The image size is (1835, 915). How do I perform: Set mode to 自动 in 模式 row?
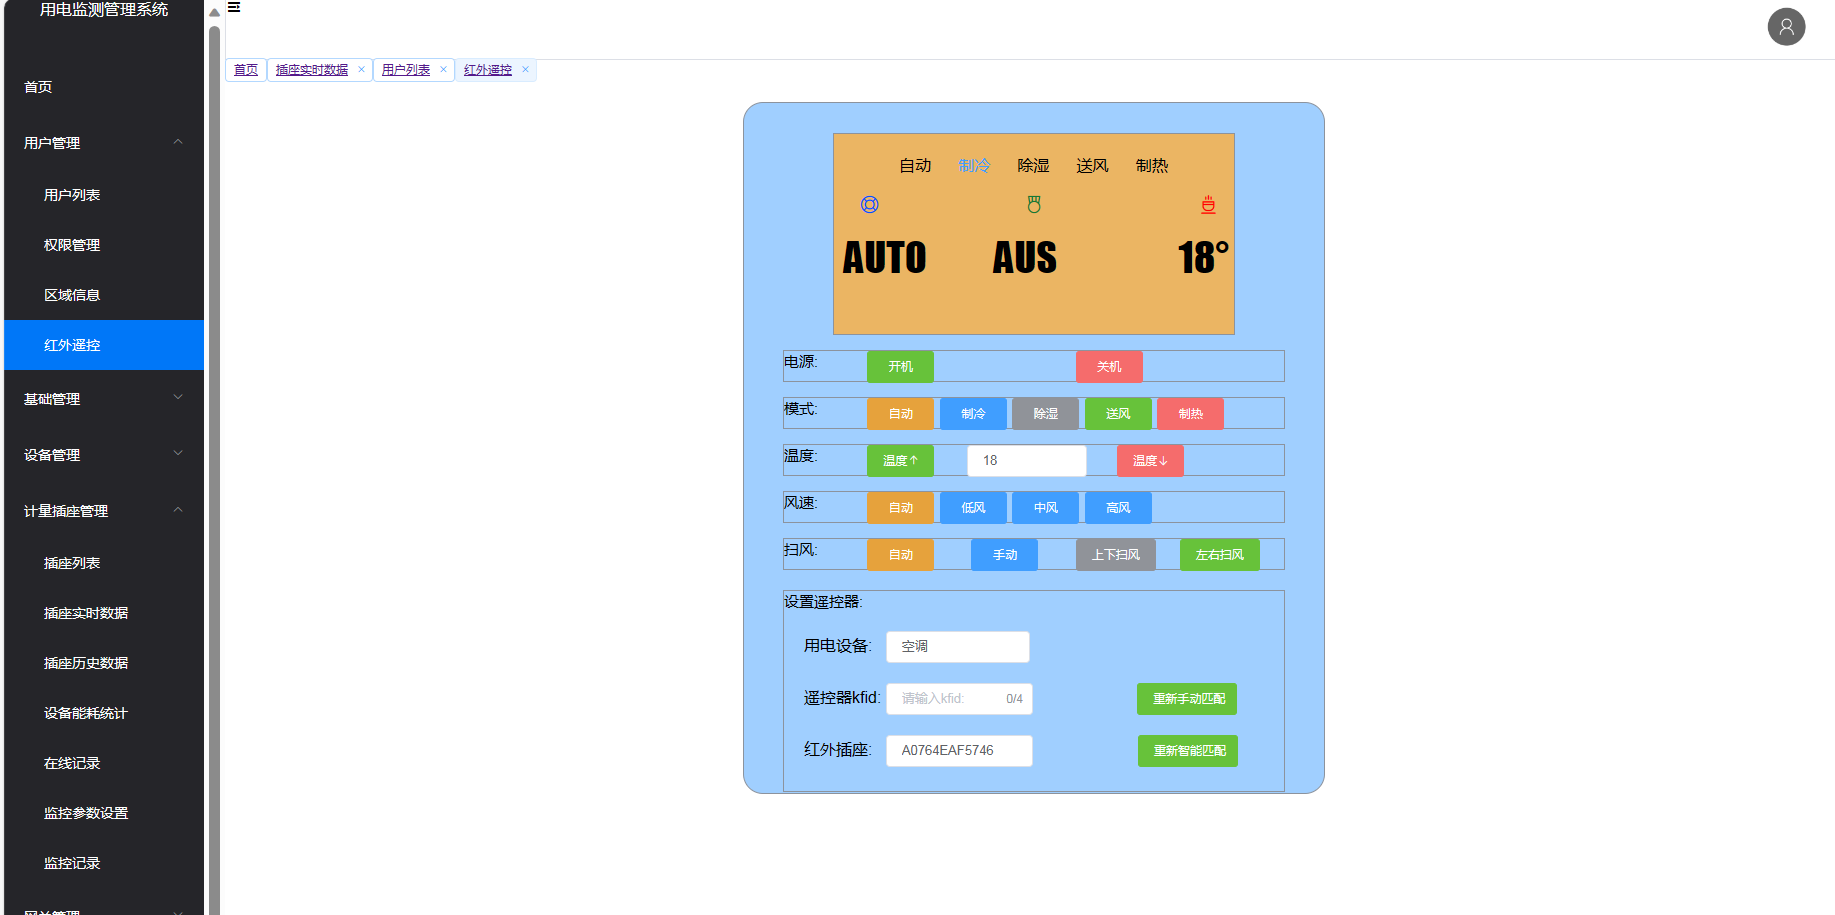[900, 414]
